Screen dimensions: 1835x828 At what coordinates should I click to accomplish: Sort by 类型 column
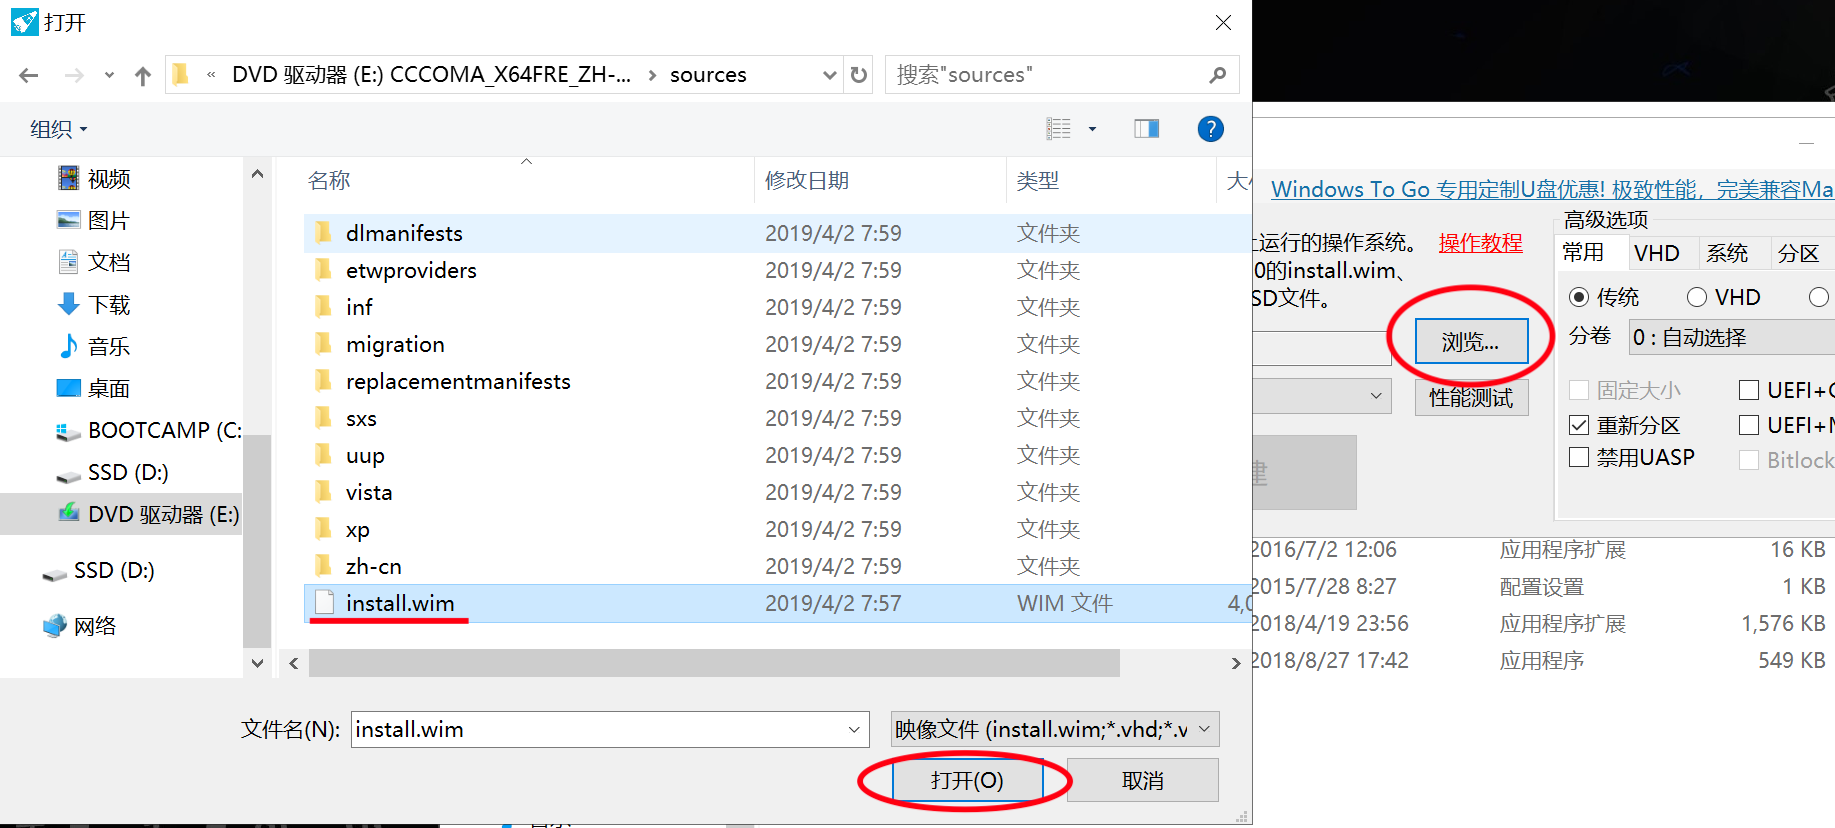[1037, 180]
